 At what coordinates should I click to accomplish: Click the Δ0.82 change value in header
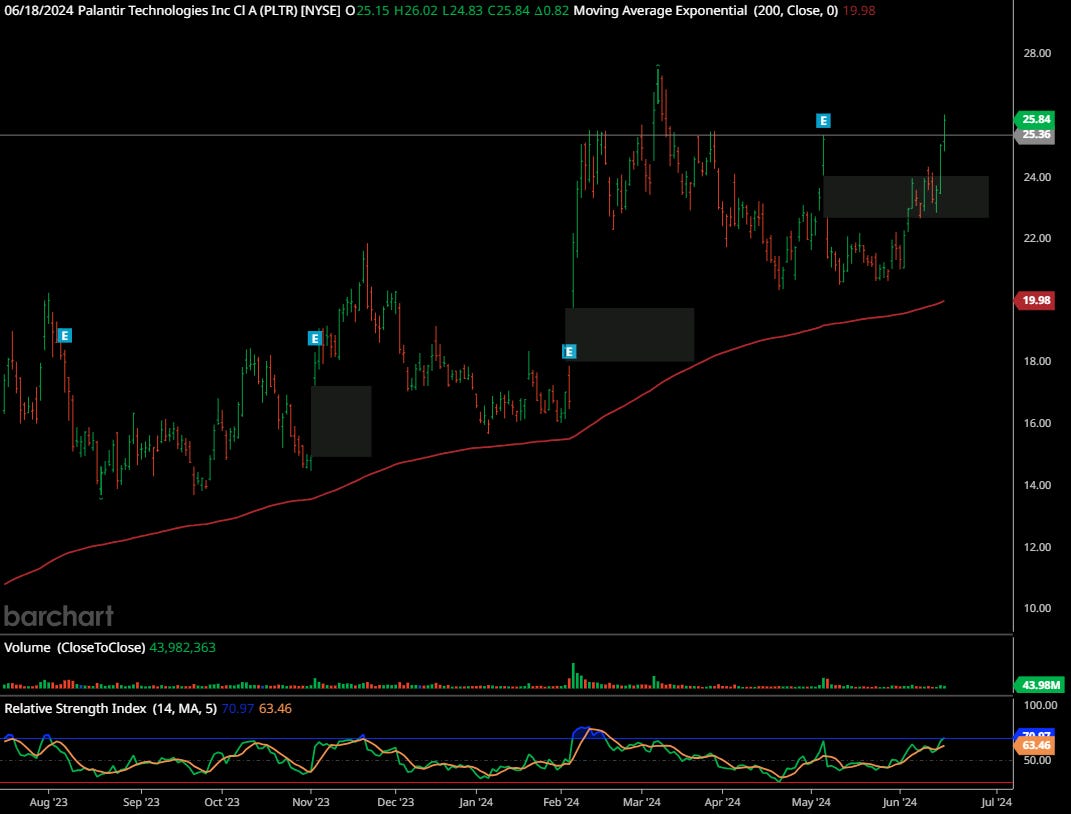551,11
